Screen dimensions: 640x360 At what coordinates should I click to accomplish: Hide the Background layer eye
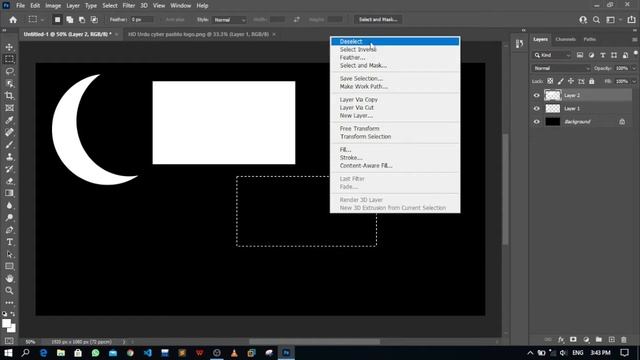[x=537, y=122]
